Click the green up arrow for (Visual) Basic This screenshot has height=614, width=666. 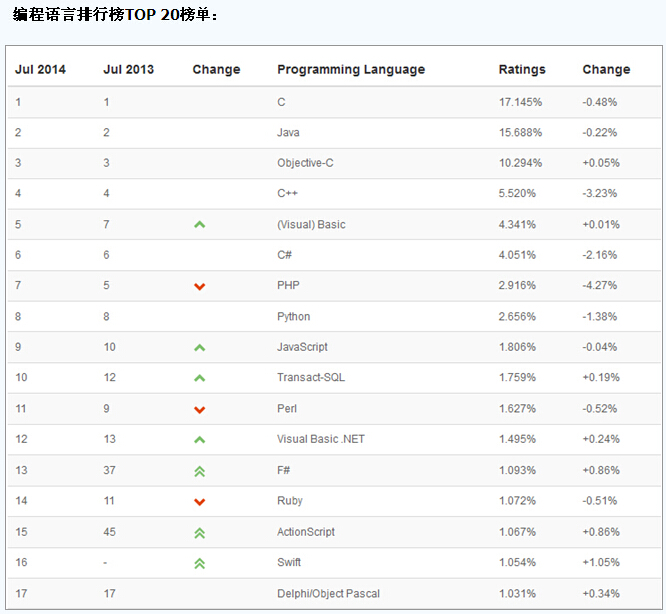point(199,225)
